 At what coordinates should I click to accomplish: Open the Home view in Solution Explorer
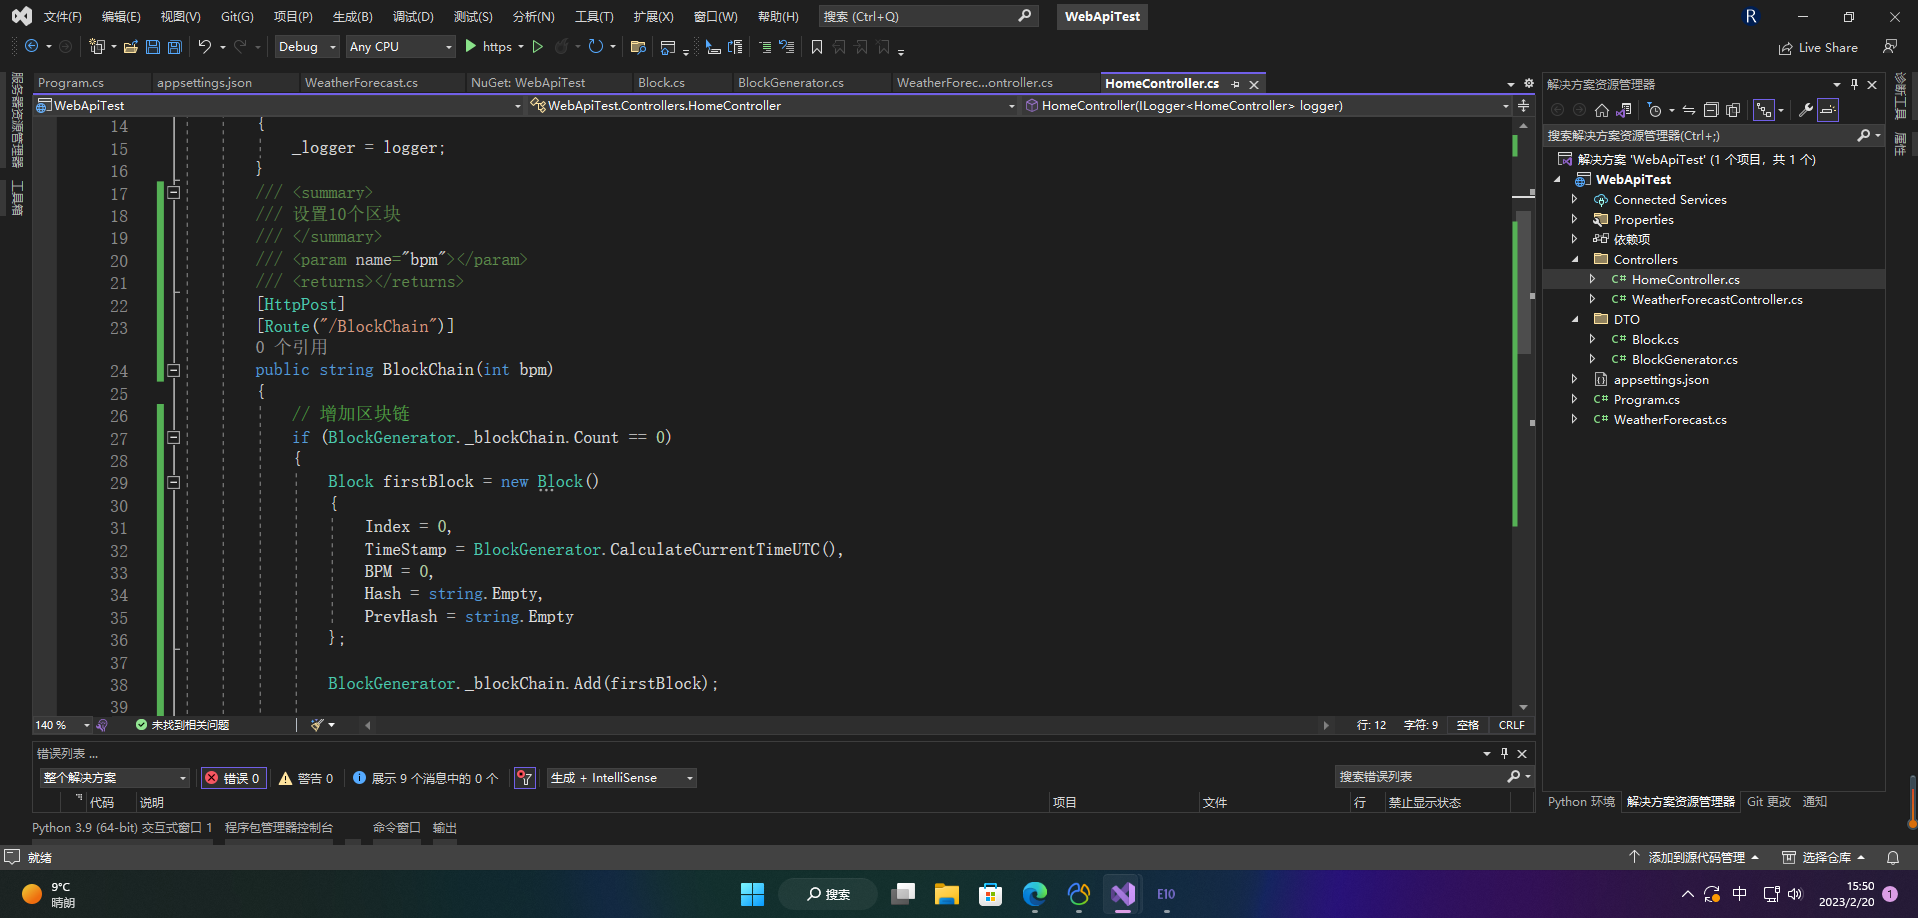point(1602,110)
